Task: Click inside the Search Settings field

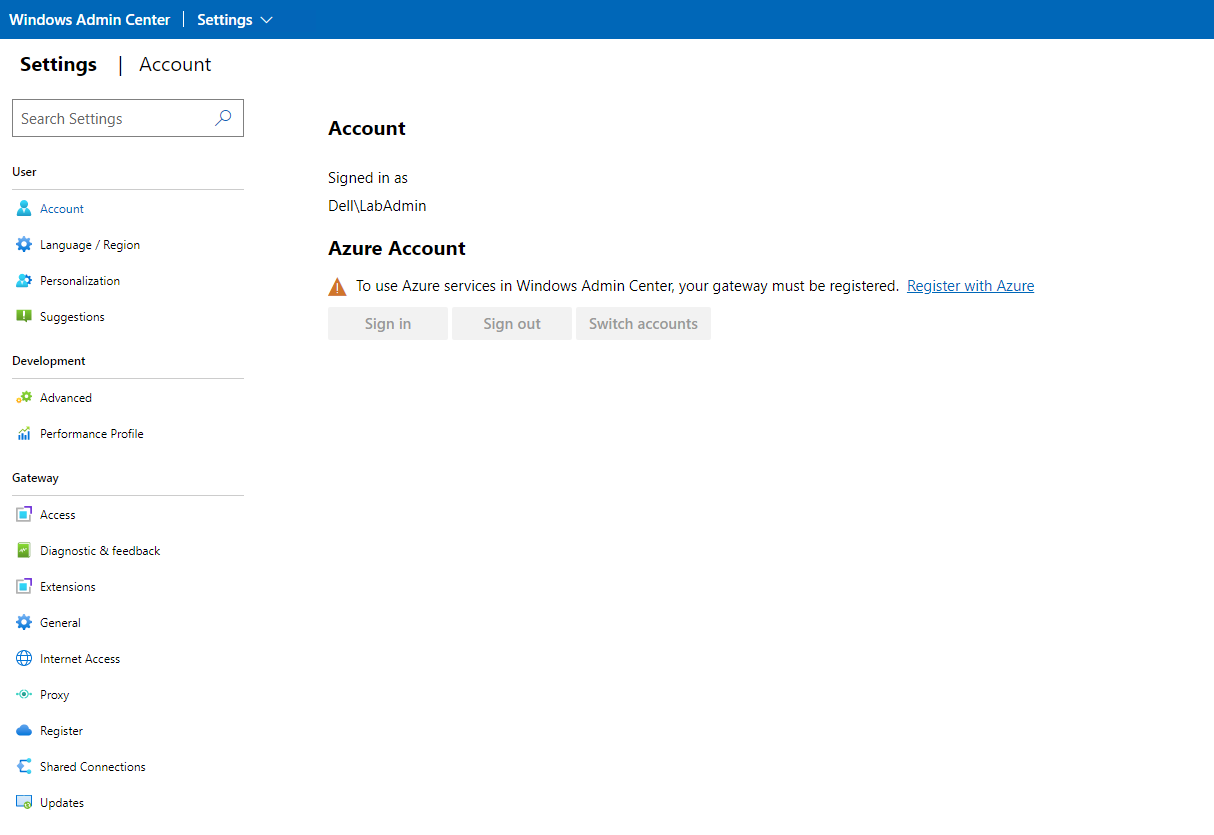Action: pos(110,118)
